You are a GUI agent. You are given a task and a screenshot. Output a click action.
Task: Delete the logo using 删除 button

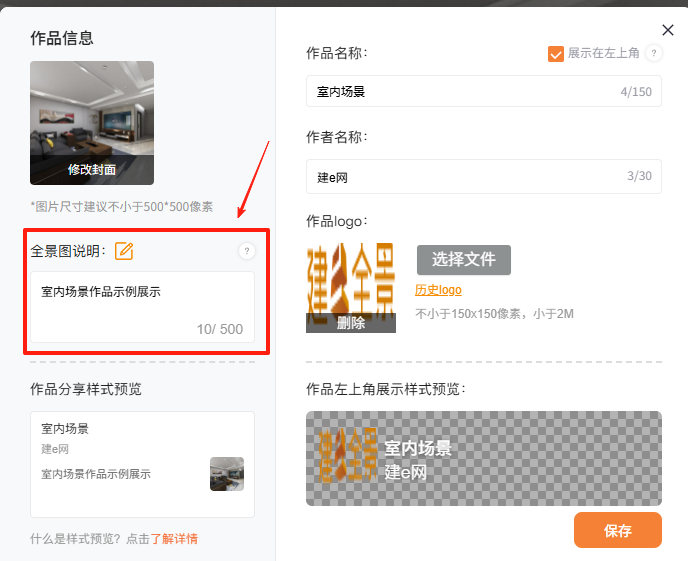click(350, 323)
